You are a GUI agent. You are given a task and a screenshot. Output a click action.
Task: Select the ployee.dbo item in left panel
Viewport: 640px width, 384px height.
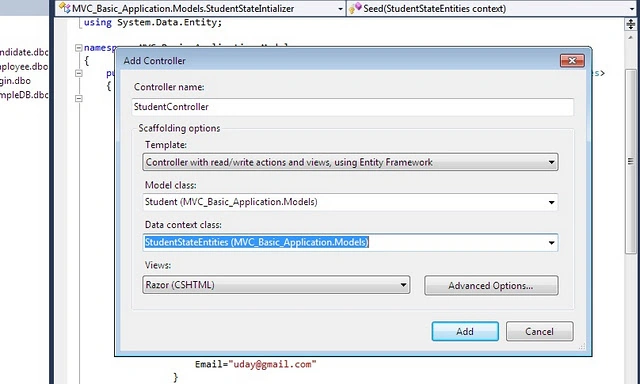tap(24, 67)
